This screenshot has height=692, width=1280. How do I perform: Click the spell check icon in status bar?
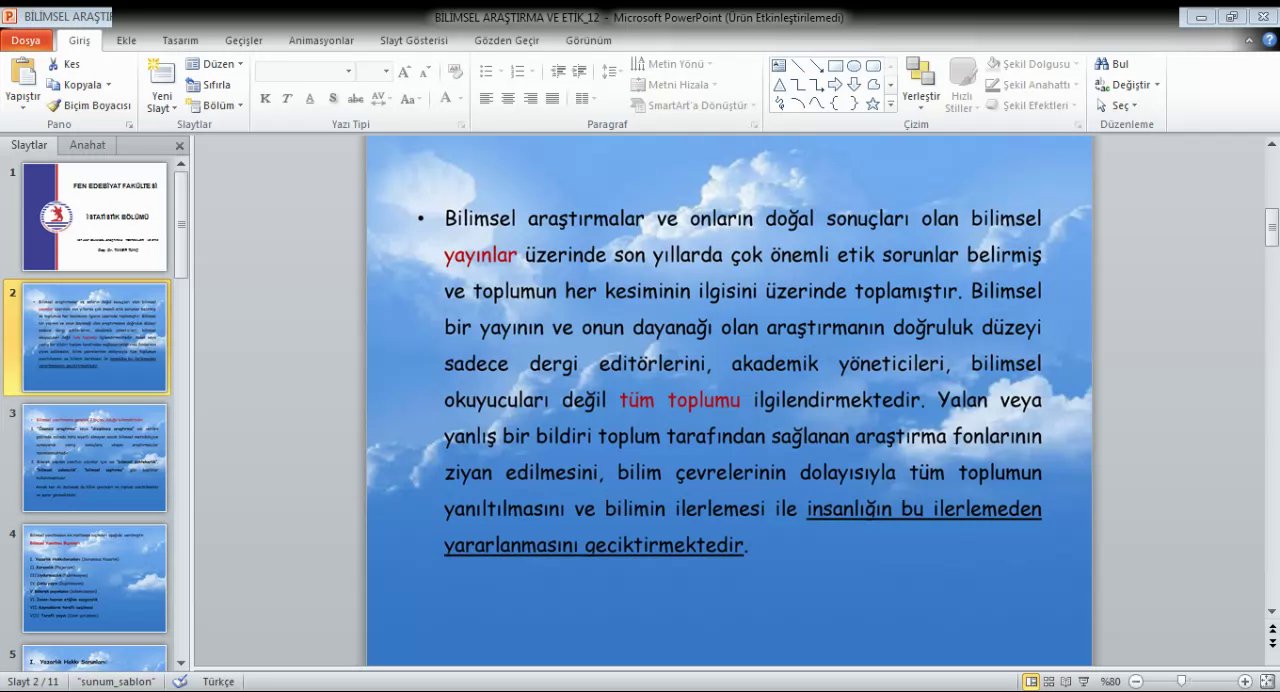coord(180,681)
